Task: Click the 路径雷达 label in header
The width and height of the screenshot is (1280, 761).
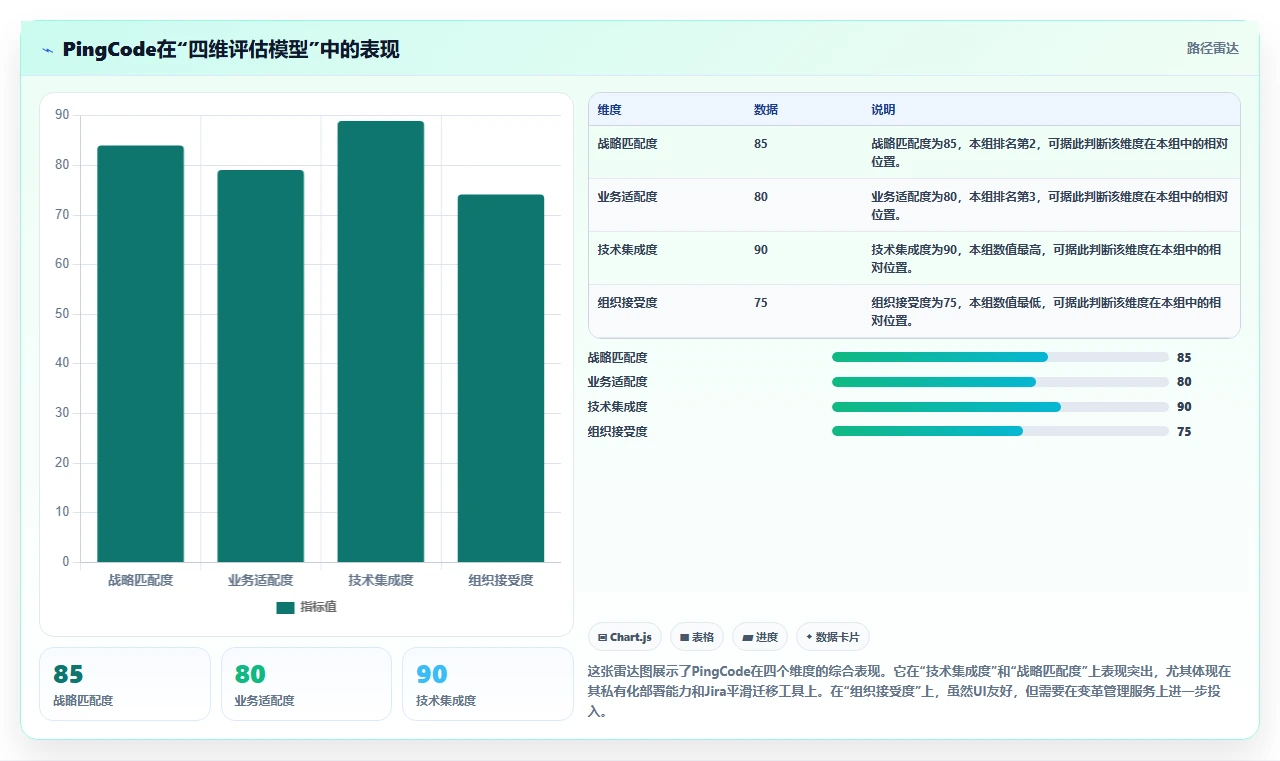Action: tap(1212, 48)
